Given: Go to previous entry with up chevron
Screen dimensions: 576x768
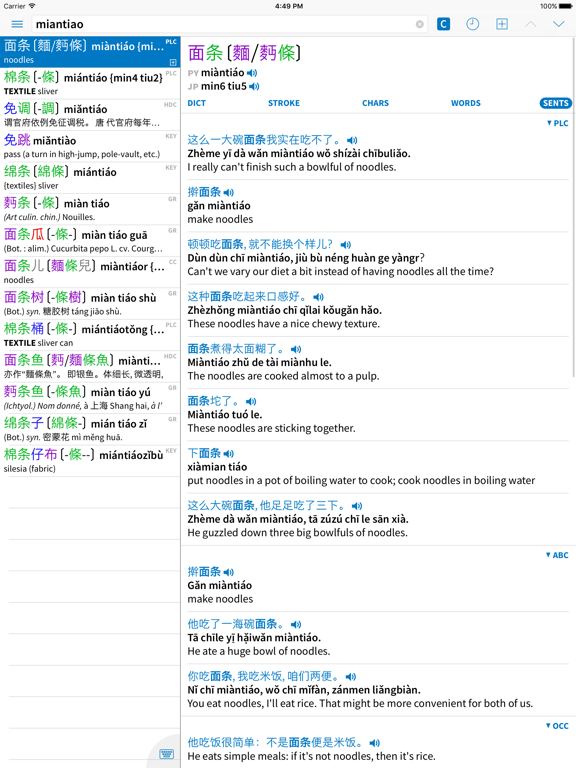Looking at the screenshot, I should pyautogui.click(x=530, y=24).
